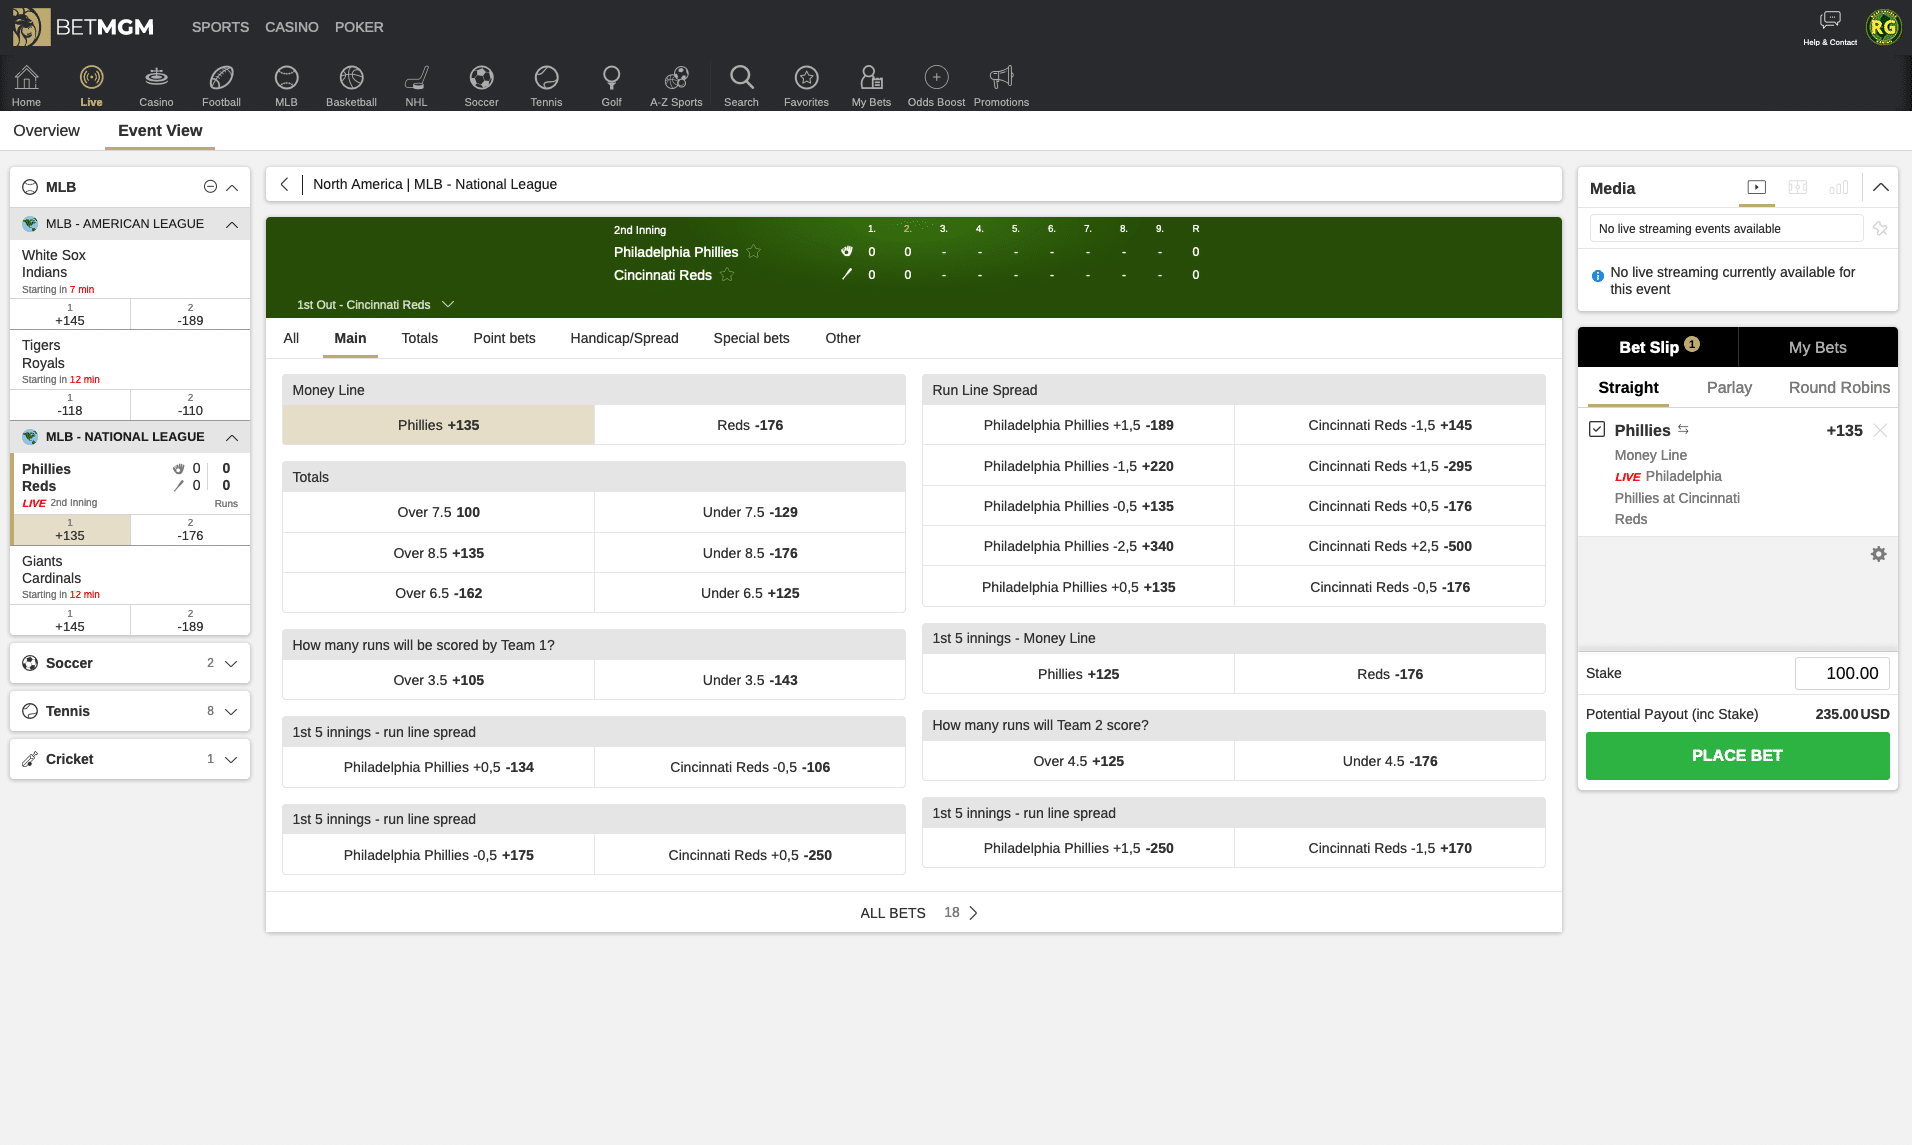Remove the Phillies +135 selection from bet slip
Viewport: 1912px width, 1145px height.
[1880, 430]
